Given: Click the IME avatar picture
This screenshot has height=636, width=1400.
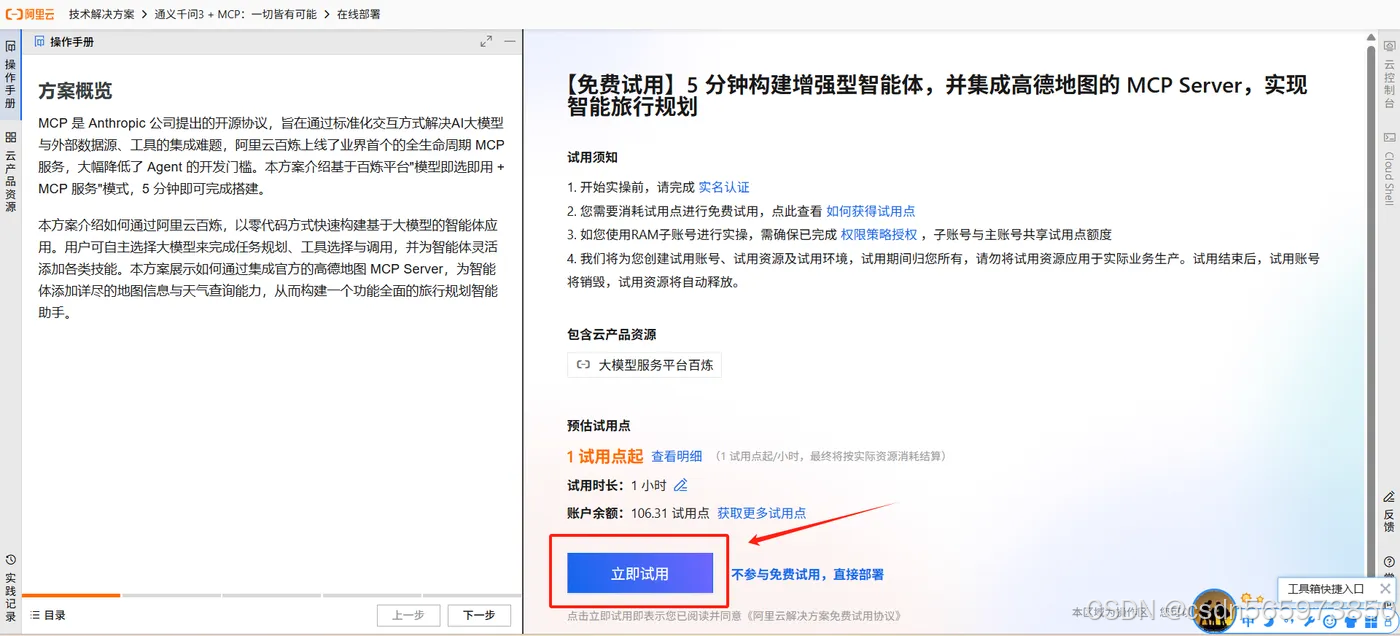Looking at the screenshot, I should [x=1215, y=610].
